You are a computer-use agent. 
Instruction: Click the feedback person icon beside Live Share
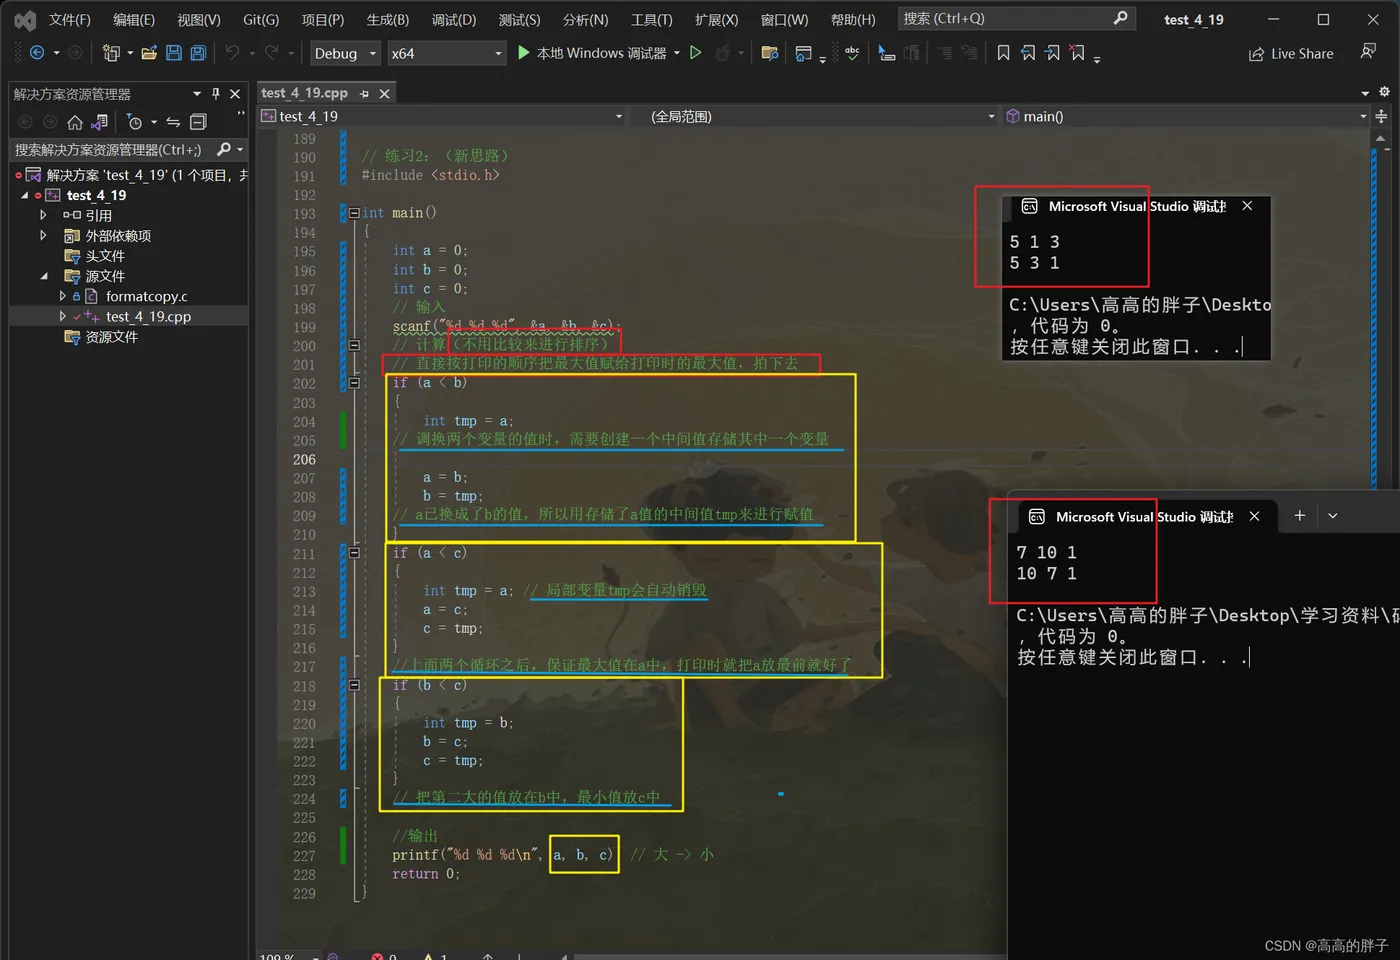[1368, 52]
